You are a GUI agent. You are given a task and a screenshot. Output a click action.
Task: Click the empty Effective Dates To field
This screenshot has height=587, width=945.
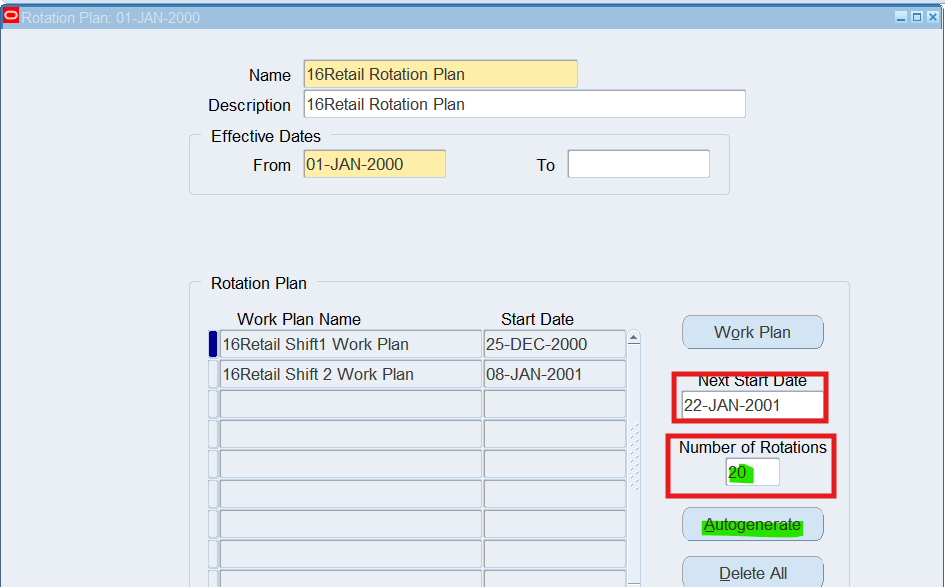click(x=638, y=164)
